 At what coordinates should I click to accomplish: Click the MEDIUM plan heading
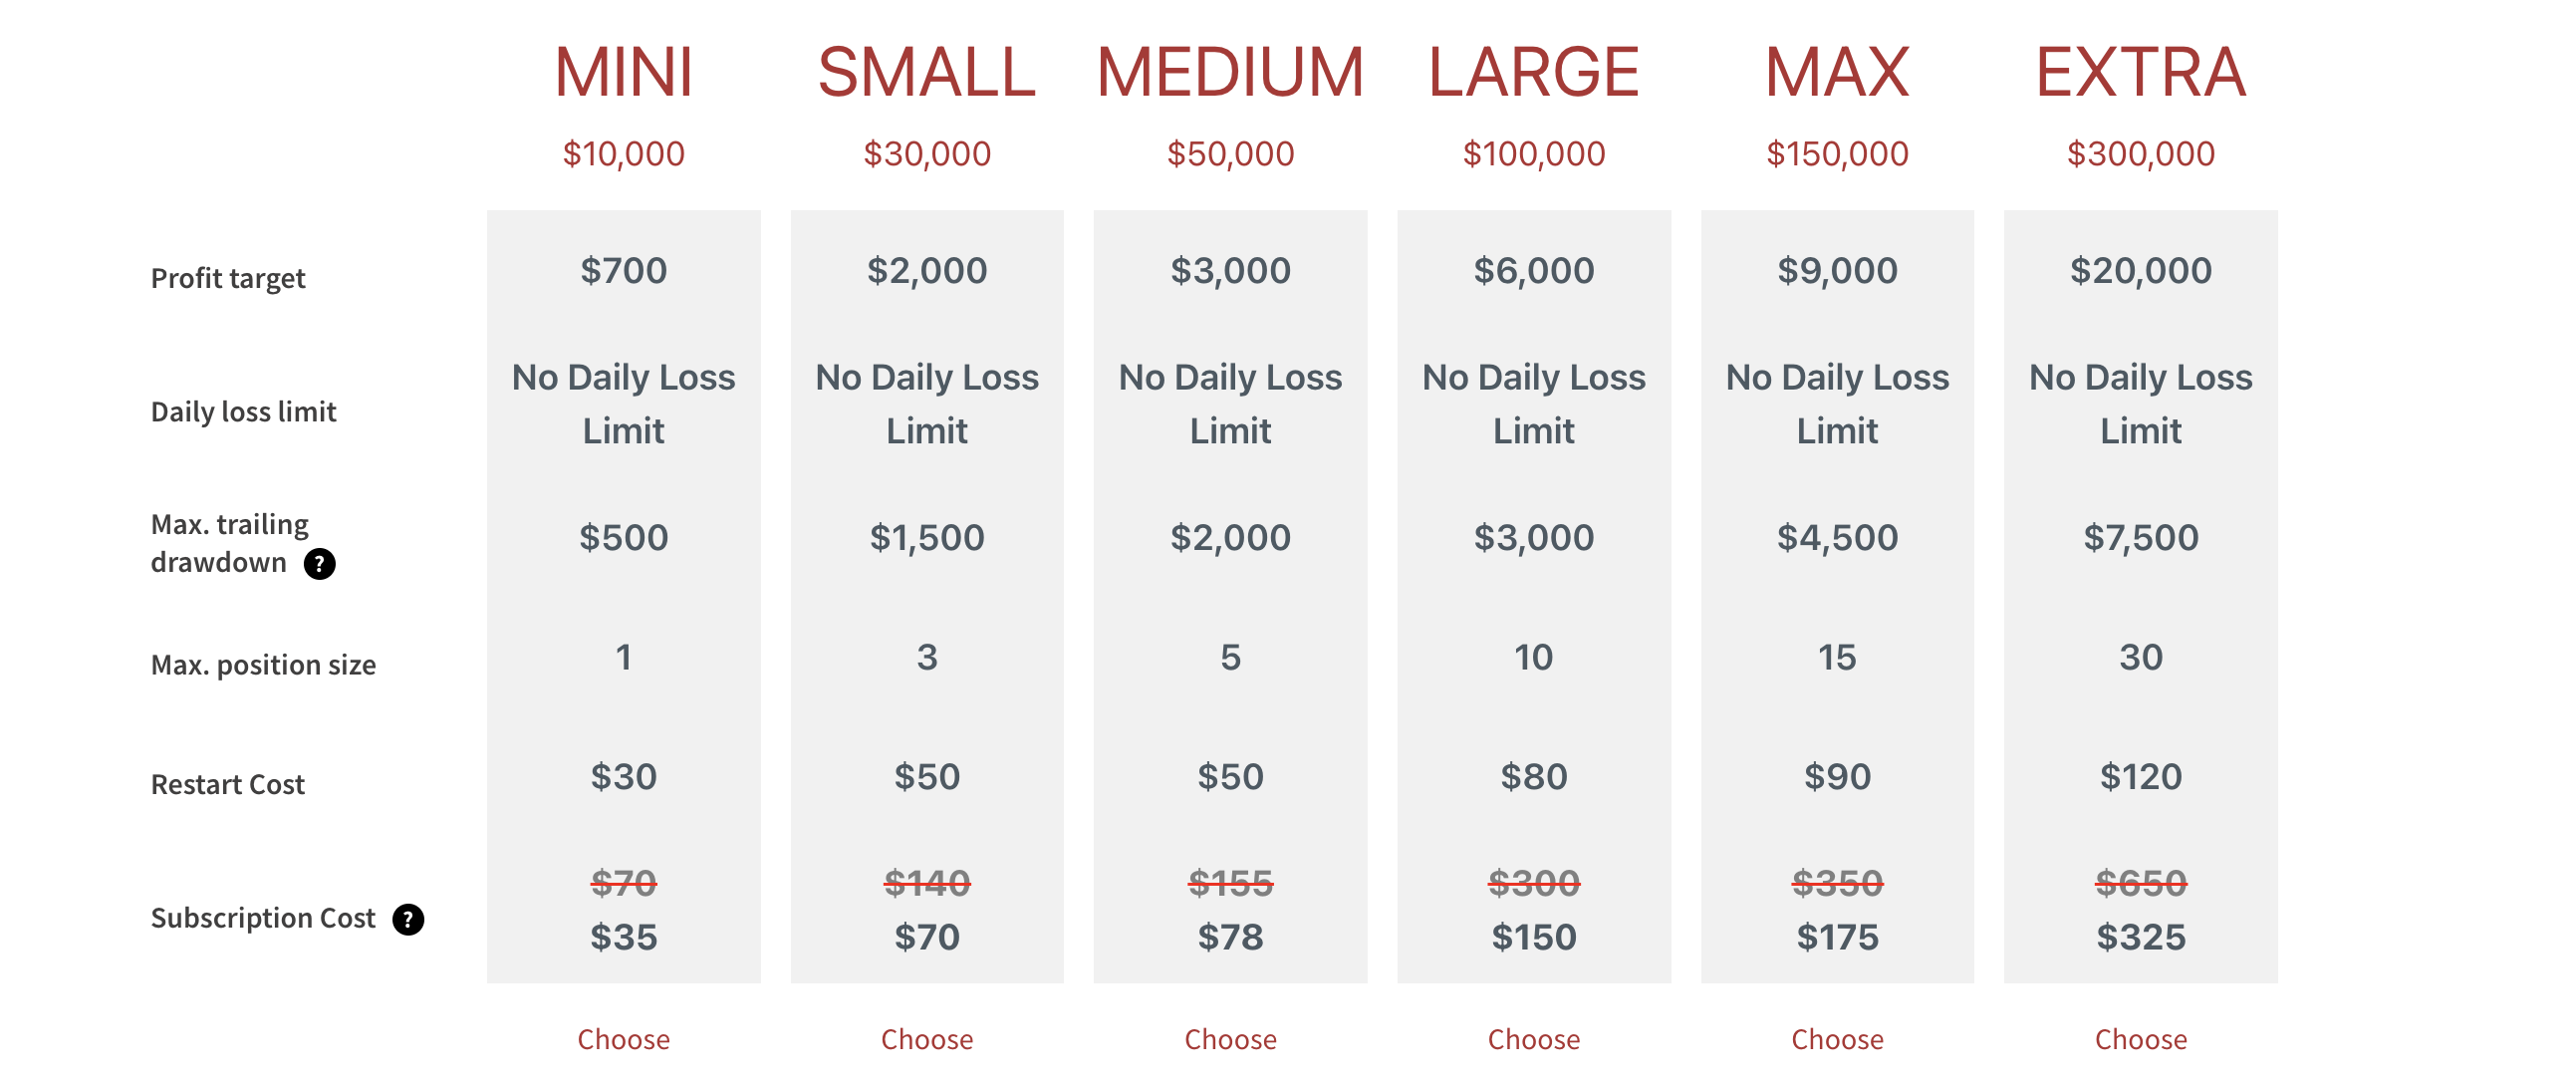tap(1230, 72)
